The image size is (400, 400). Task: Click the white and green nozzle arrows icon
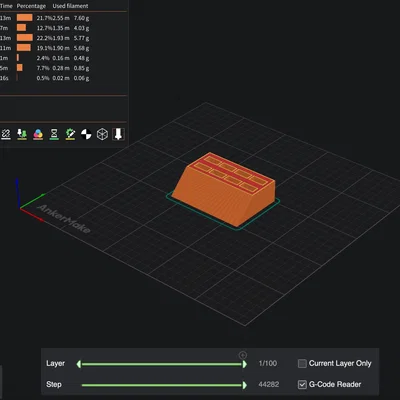coord(22,134)
